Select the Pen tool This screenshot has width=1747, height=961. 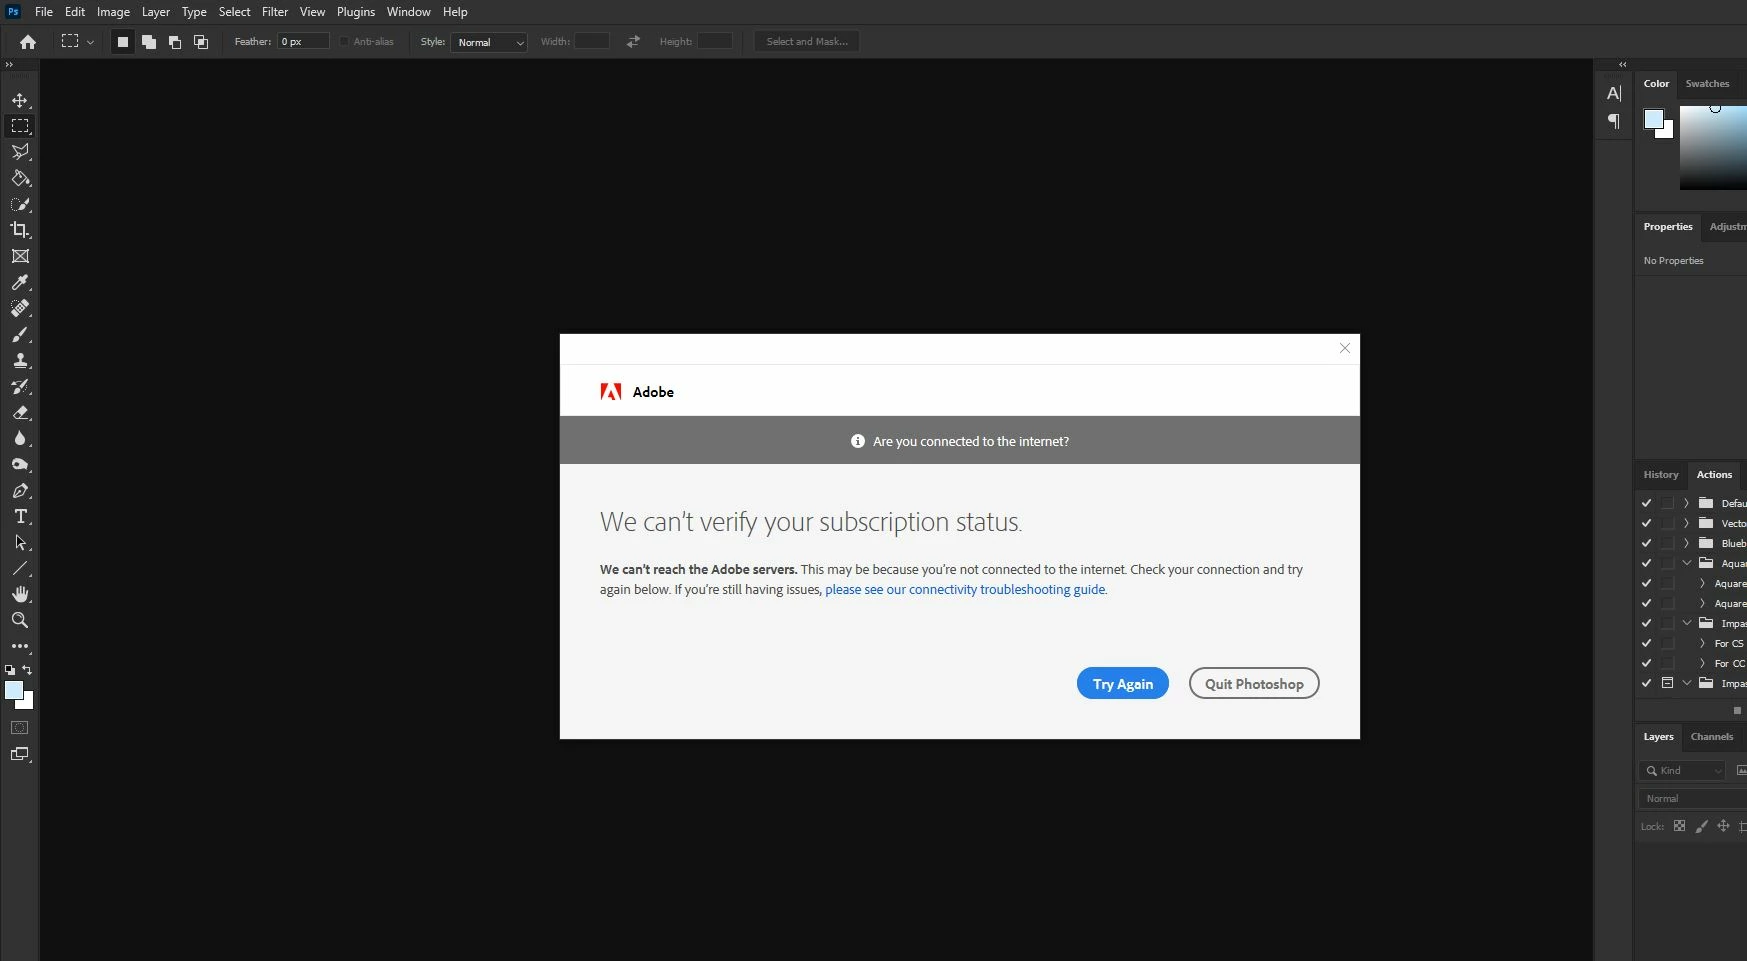[20, 490]
